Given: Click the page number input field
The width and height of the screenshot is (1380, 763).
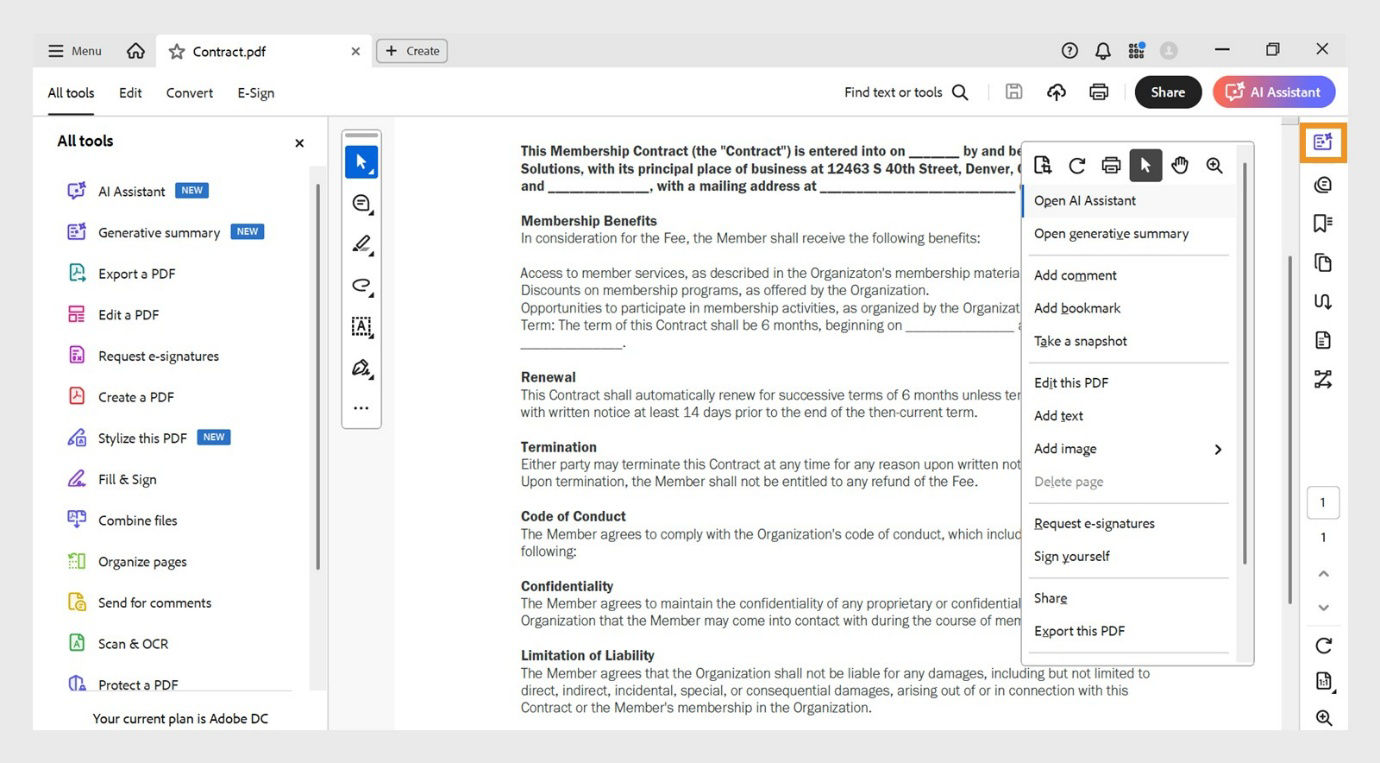Looking at the screenshot, I should 1322,502.
